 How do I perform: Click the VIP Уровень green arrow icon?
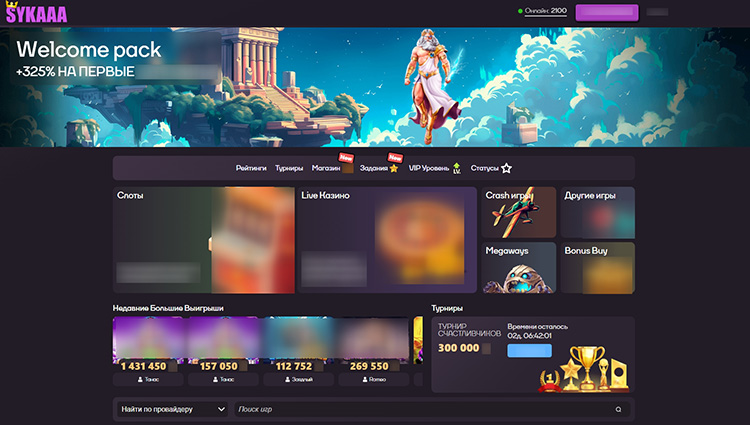[x=457, y=168]
